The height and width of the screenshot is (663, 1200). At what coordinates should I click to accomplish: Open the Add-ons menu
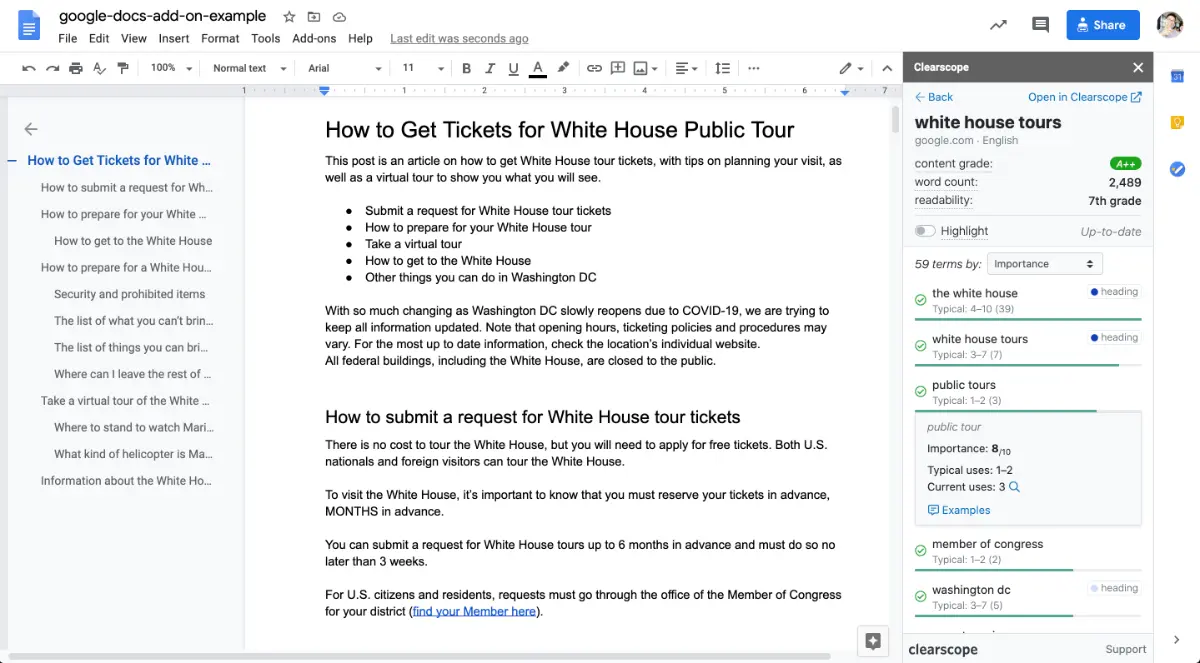point(314,39)
